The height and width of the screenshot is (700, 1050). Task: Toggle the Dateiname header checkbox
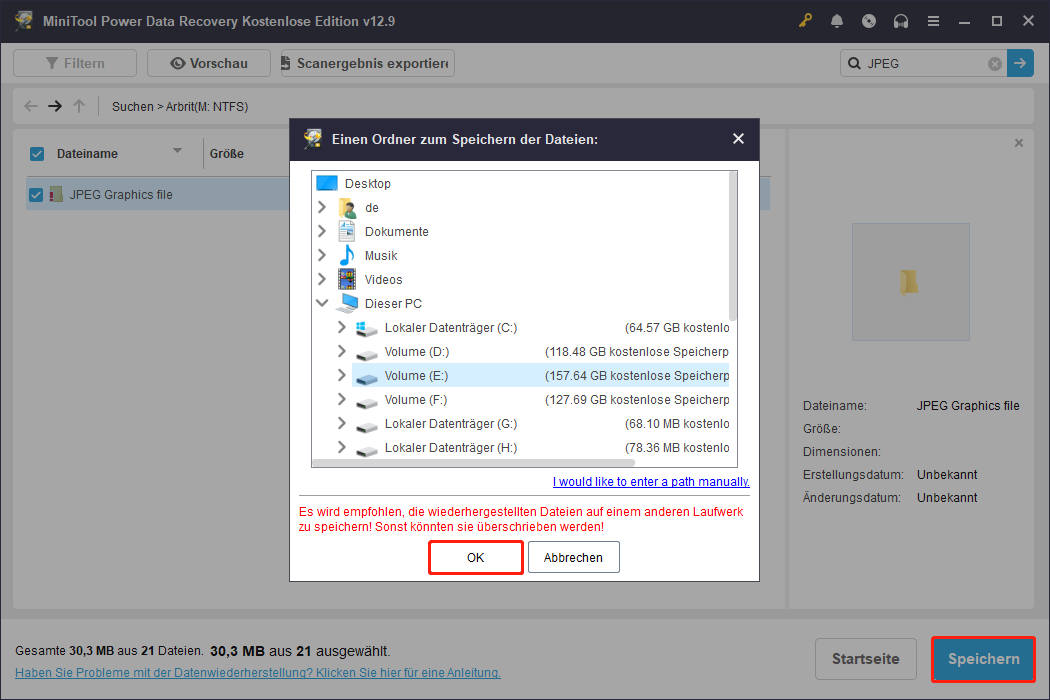pyautogui.click(x=37, y=153)
